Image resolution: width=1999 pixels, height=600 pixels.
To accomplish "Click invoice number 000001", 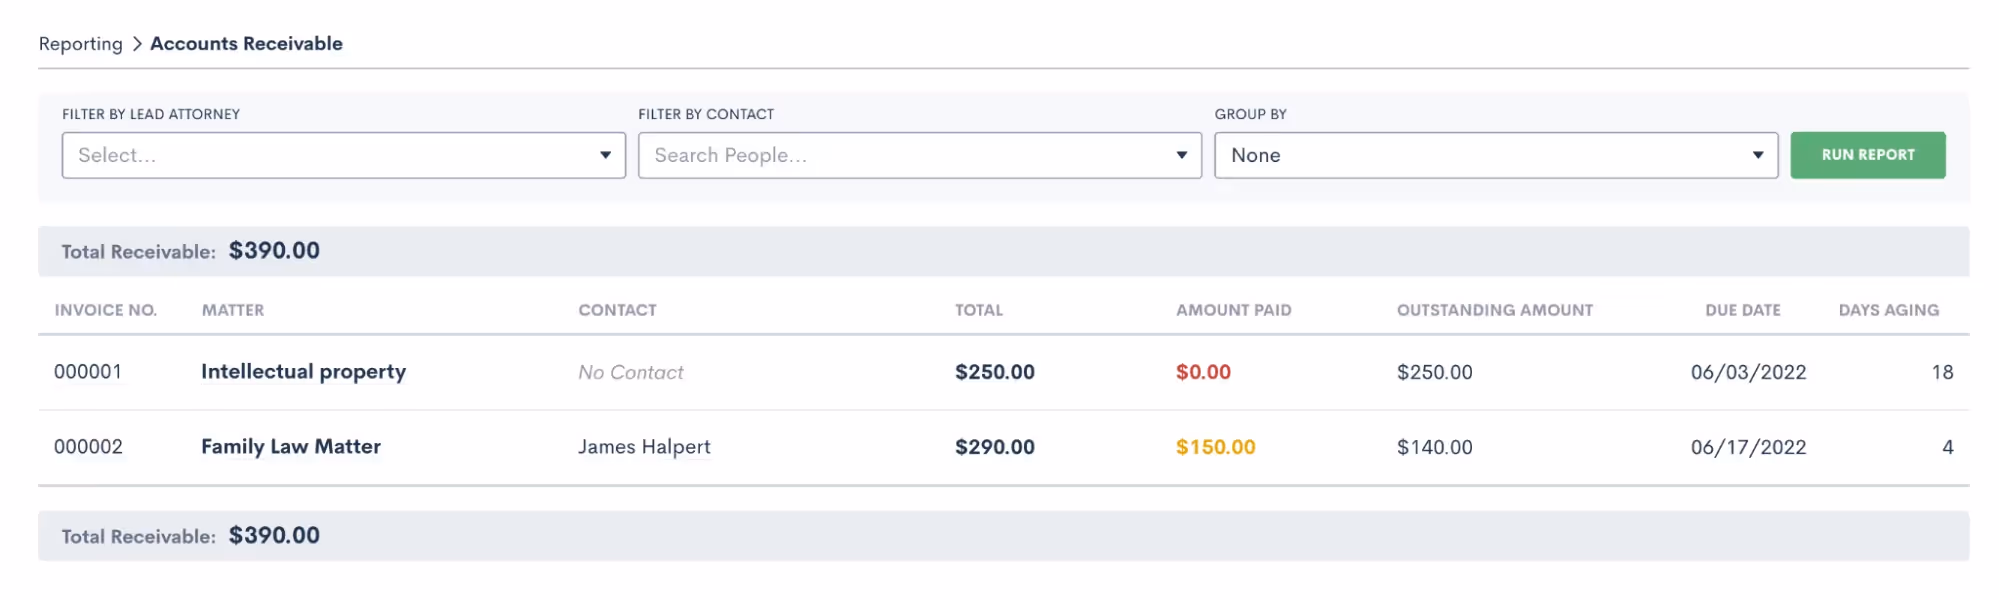I will pyautogui.click(x=88, y=372).
